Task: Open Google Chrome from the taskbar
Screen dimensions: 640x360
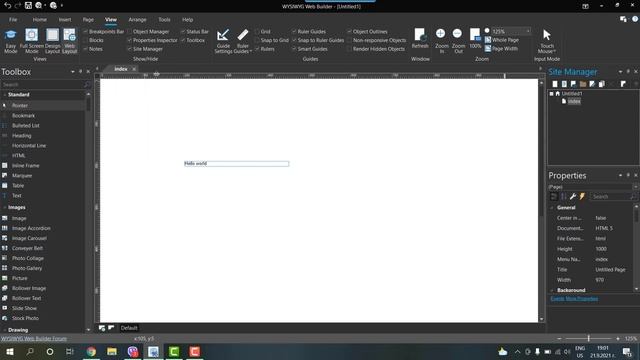Action: (91, 351)
